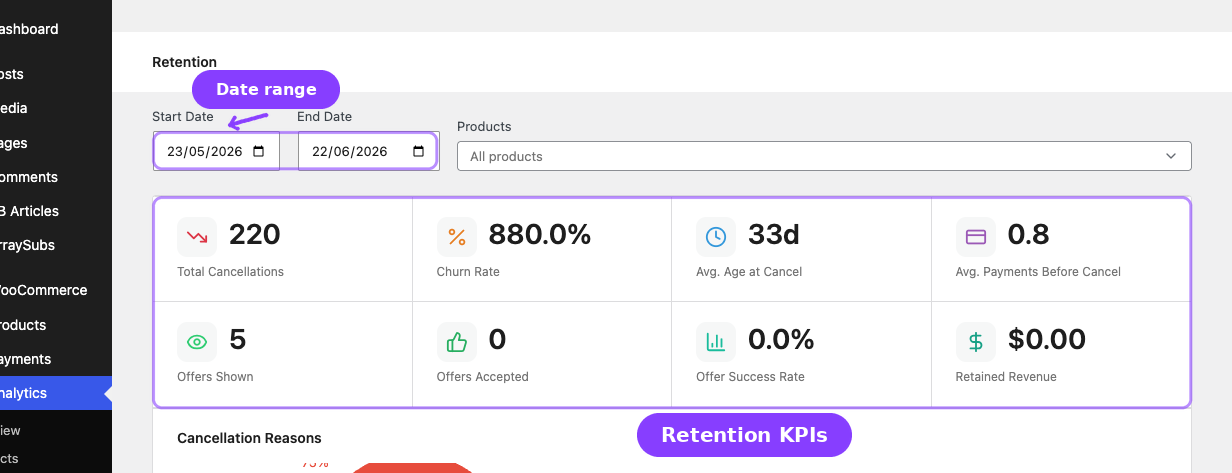Click the Avg. Payments Before Cancel card icon
This screenshot has height=473, width=1232.
[x=975, y=237]
